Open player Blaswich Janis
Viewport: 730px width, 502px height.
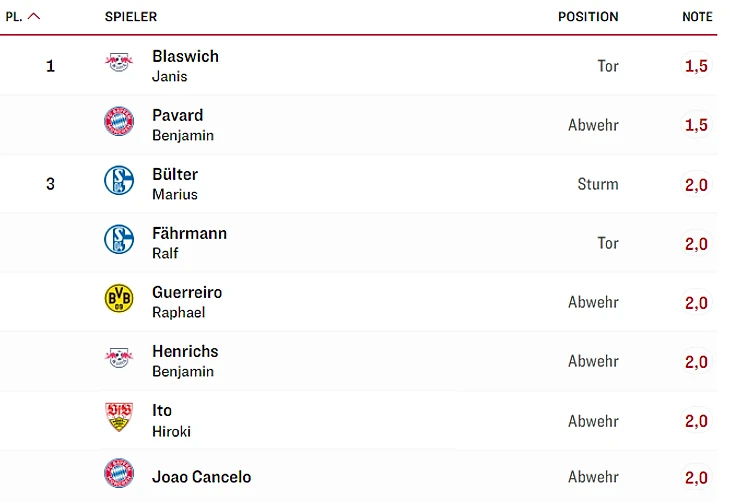[185, 65]
